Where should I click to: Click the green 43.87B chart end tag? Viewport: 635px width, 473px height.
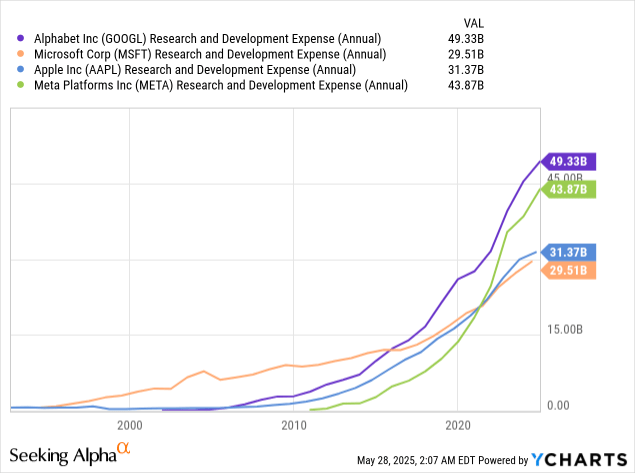click(x=569, y=189)
